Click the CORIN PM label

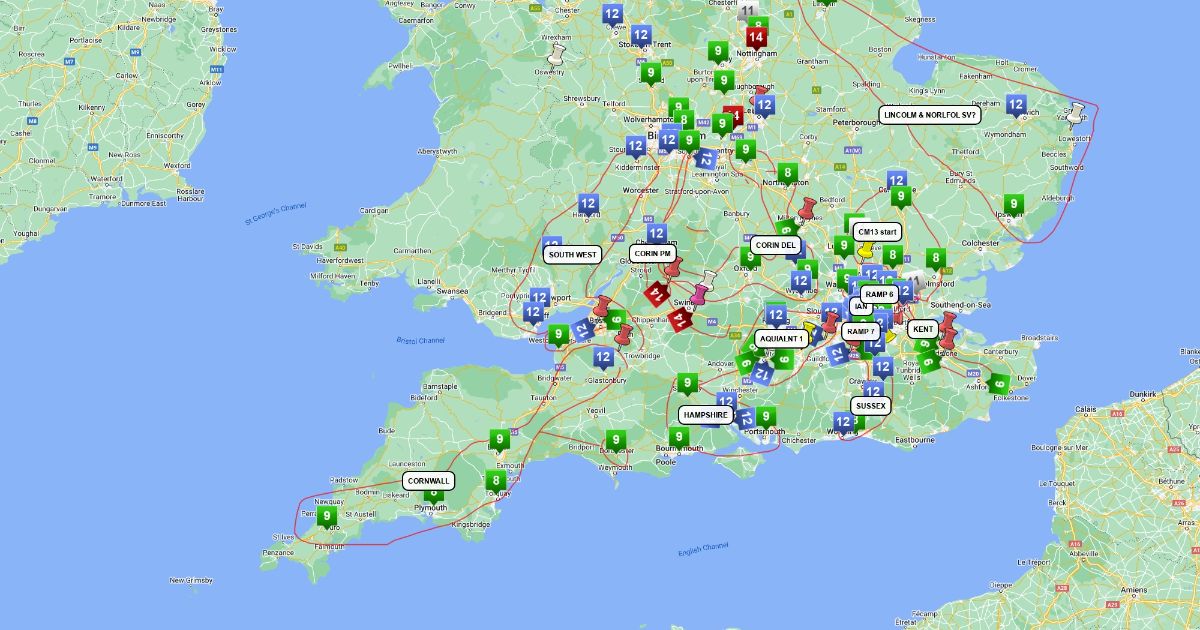click(x=652, y=254)
